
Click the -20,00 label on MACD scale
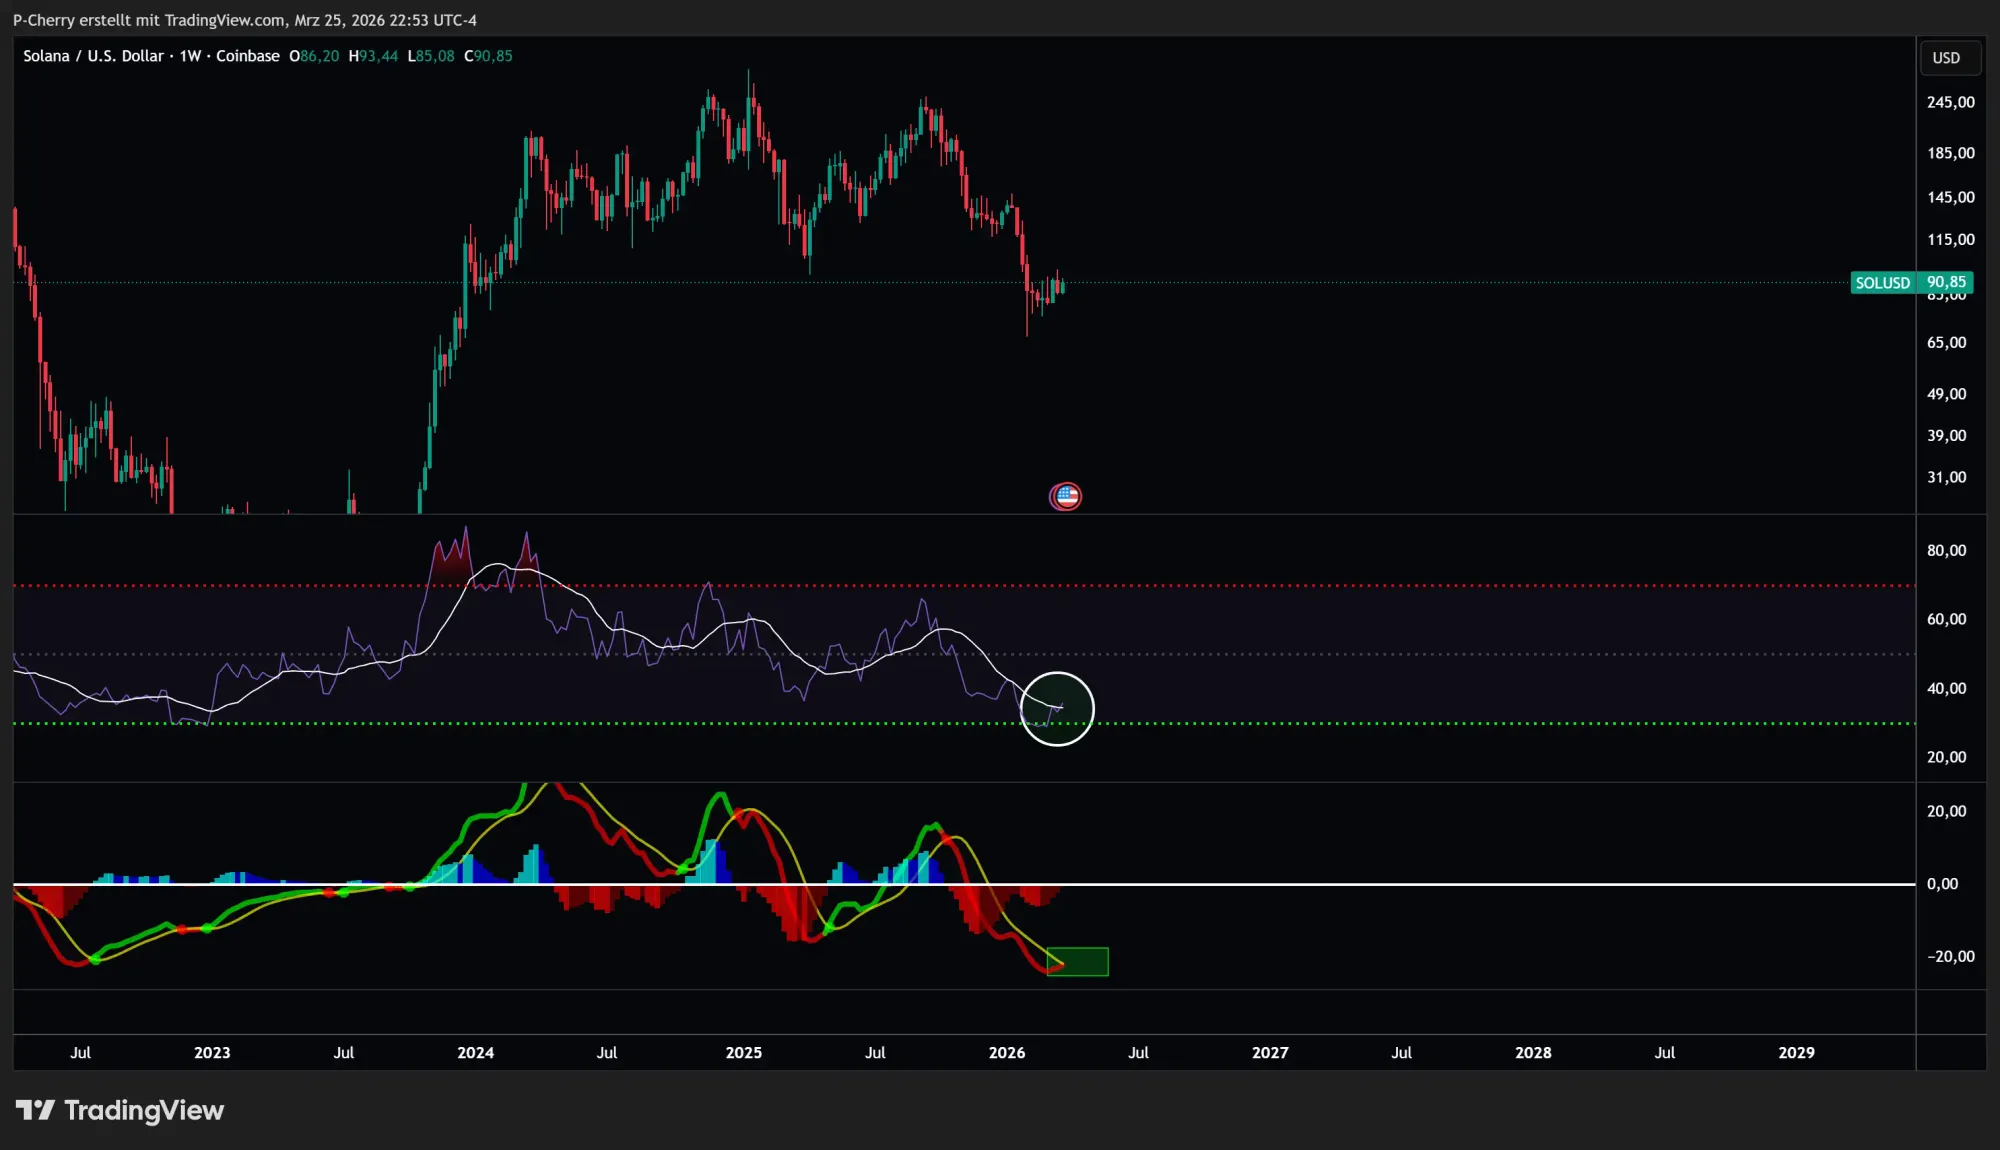click(x=1950, y=956)
